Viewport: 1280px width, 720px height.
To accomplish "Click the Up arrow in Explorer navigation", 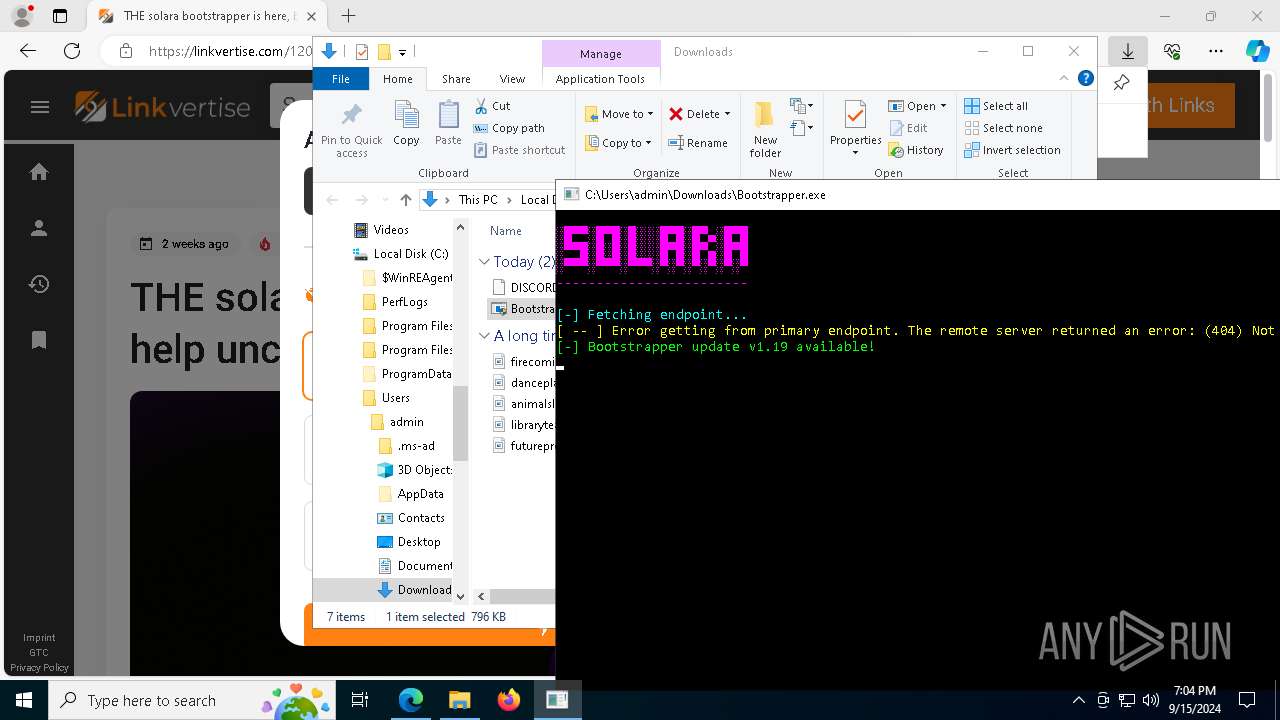I will (x=405, y=200).
